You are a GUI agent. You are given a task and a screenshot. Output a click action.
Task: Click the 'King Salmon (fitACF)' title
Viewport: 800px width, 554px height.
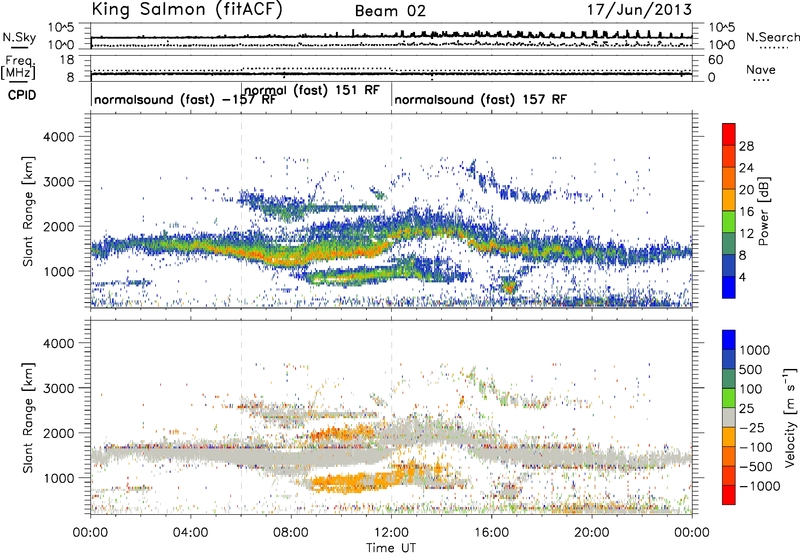(x=187, y=10)
